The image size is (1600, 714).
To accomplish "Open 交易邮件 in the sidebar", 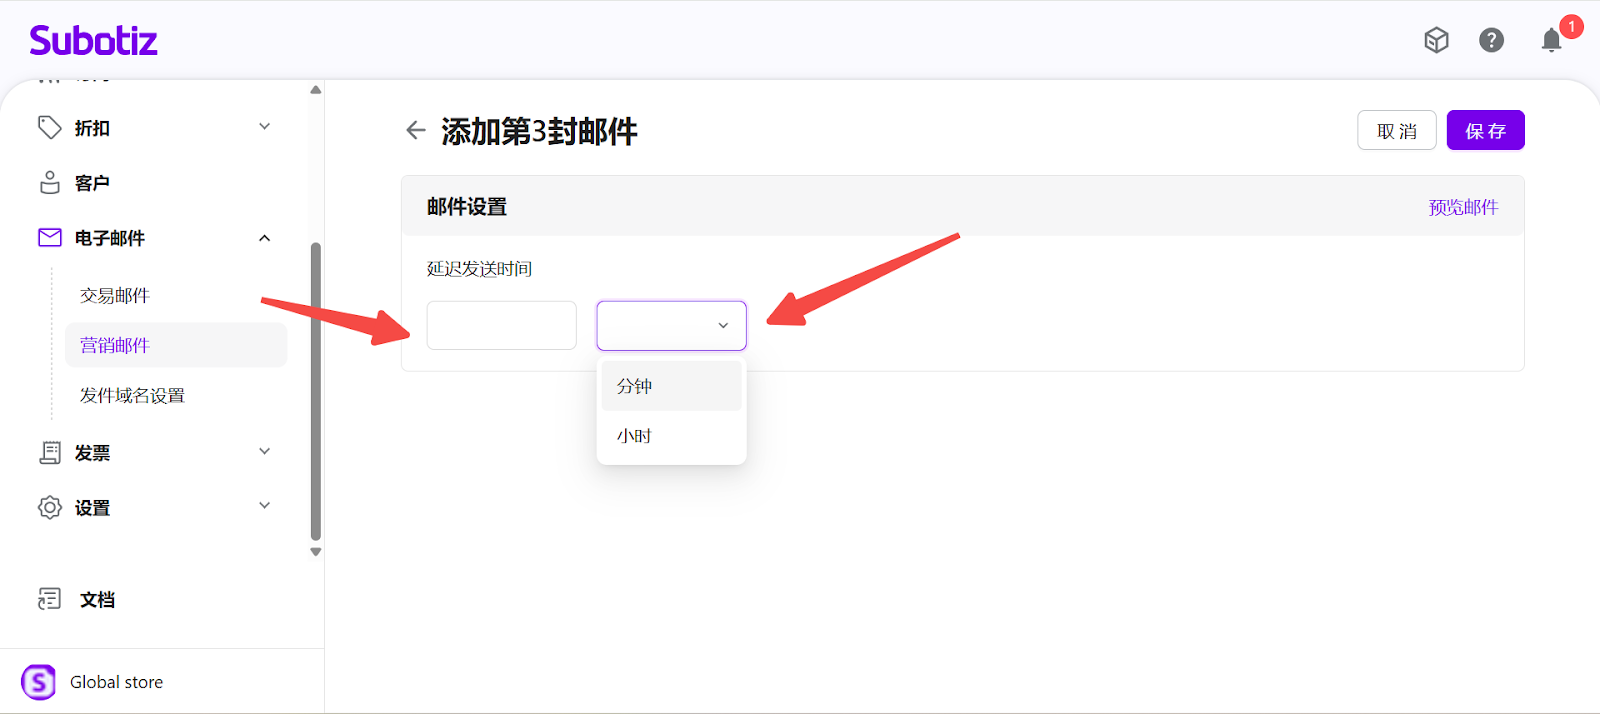I will [x=115, y=295].
